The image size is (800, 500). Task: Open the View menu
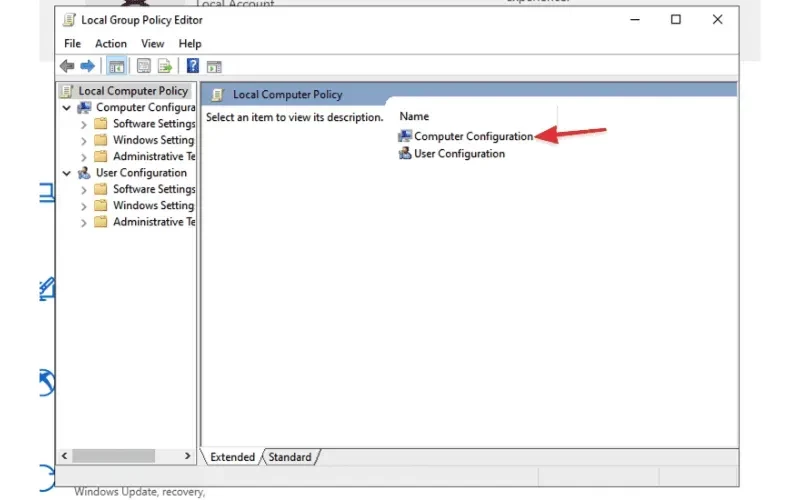153,43
